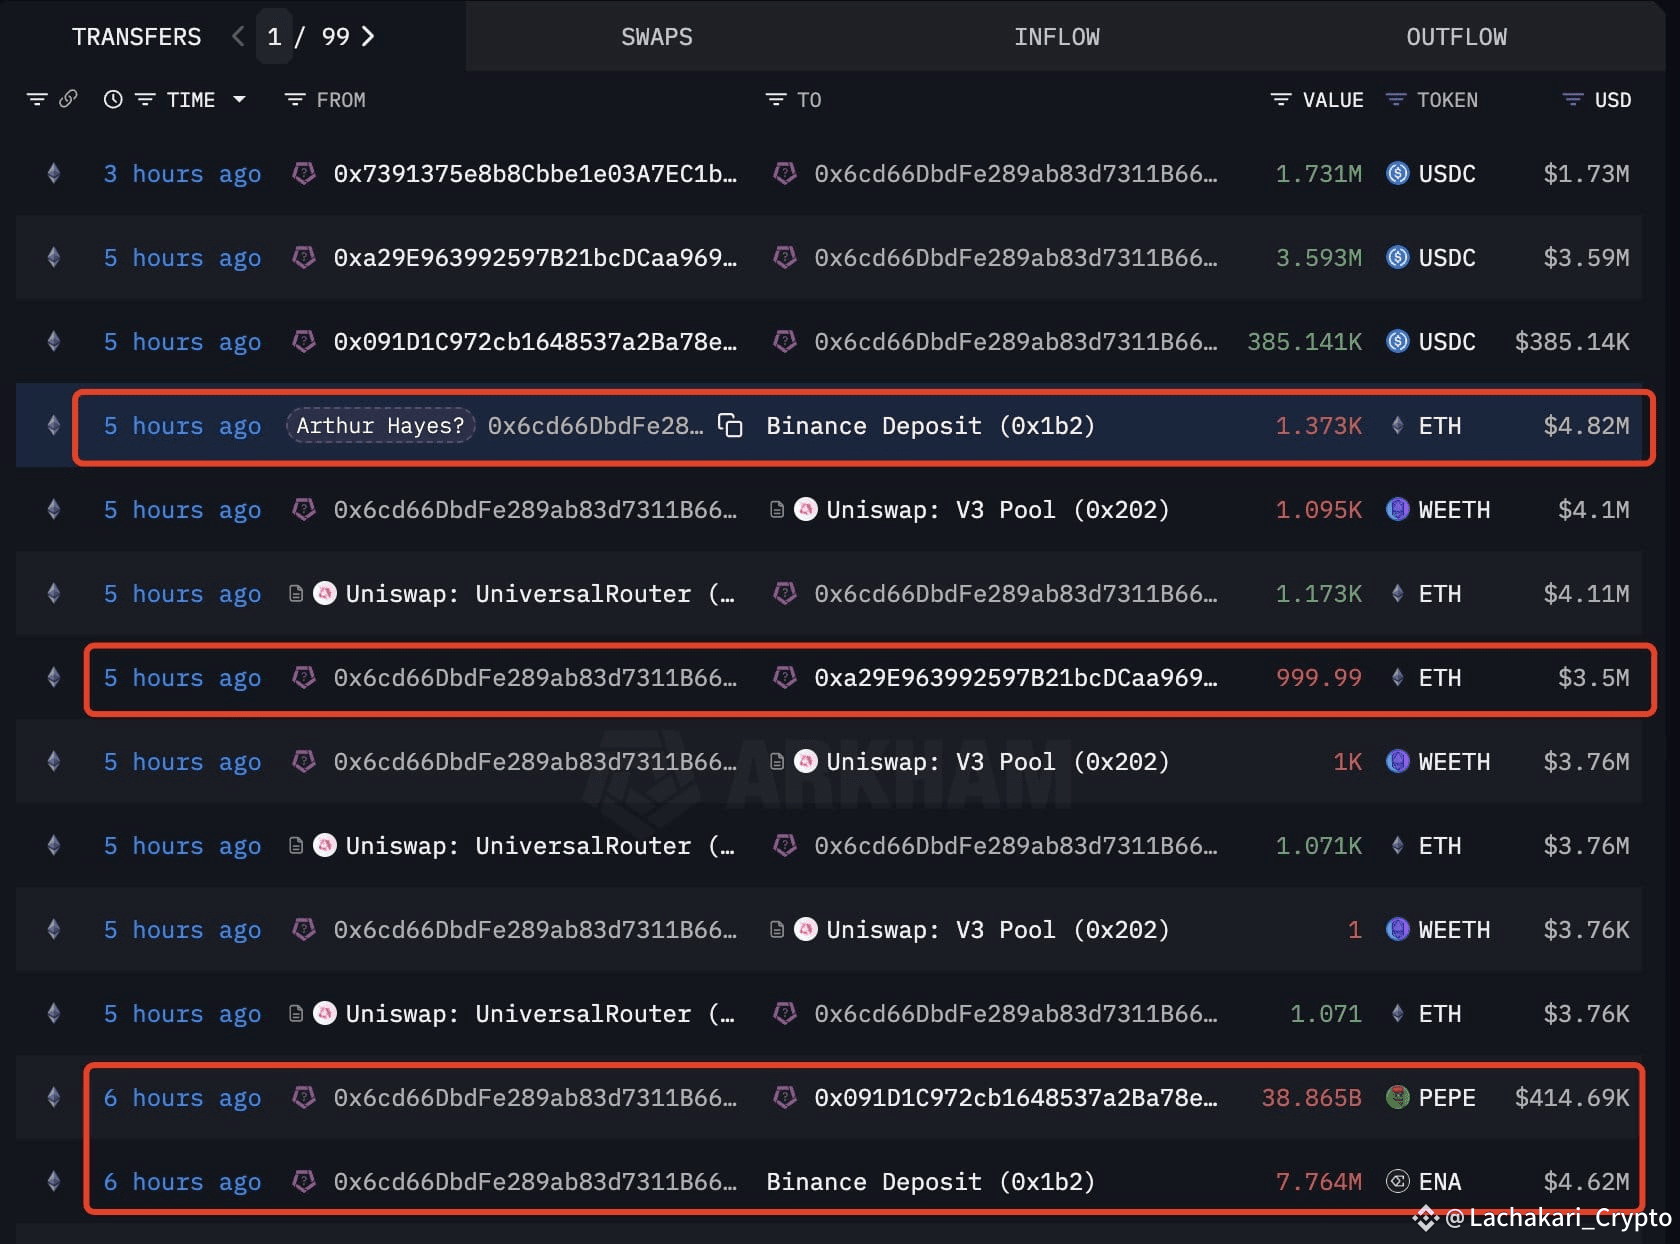
Task: Click the WEETH token icon in 1K row
Action: [1398, 762]
